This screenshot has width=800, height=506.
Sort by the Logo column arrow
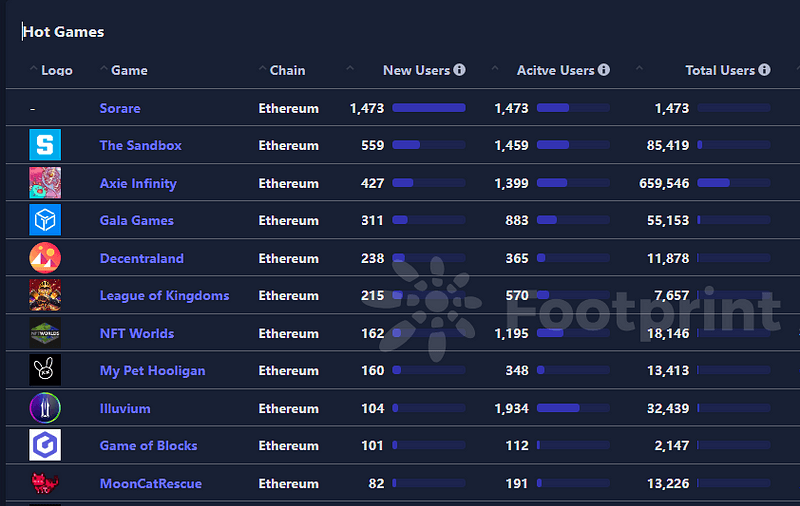33,68
